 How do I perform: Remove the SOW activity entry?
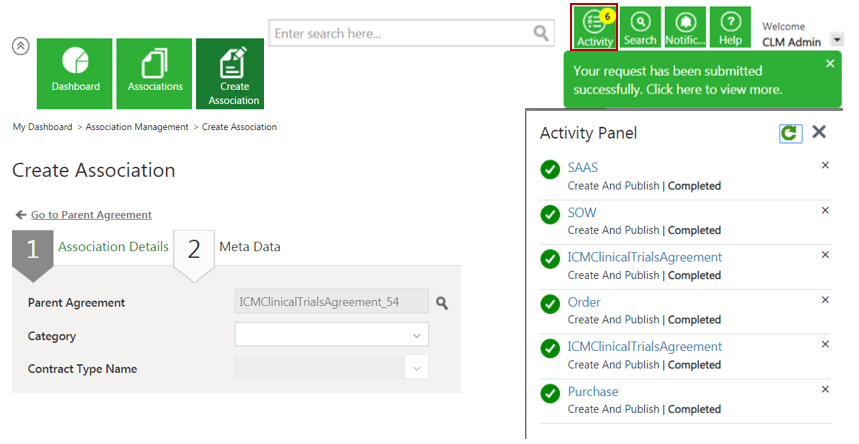click(x=825, y=211)
